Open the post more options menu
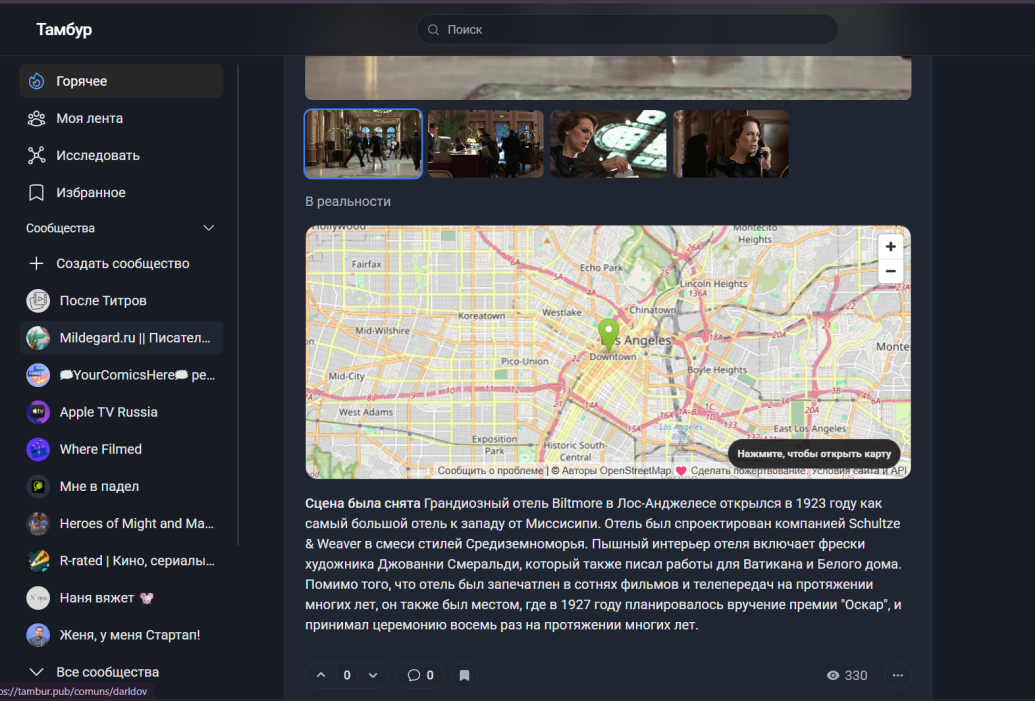 tap(898, 675)
